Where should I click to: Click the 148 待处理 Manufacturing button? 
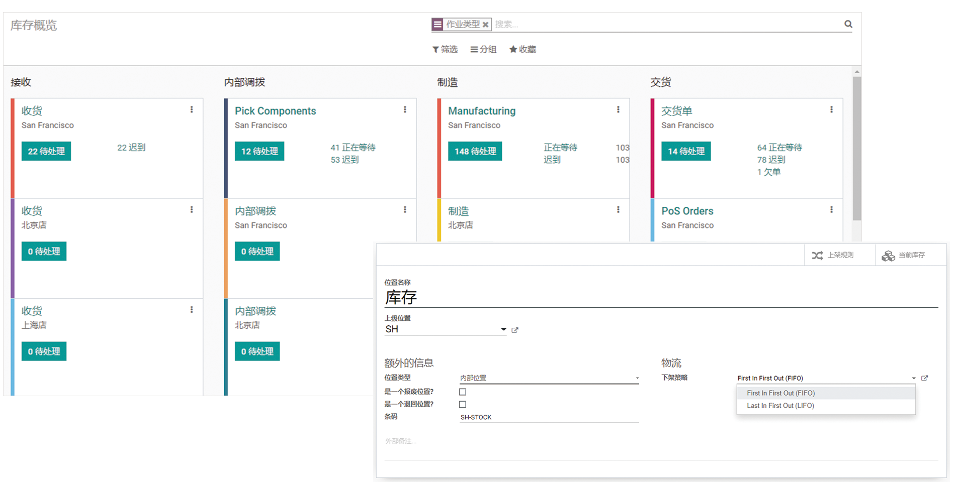click(475, 151)
